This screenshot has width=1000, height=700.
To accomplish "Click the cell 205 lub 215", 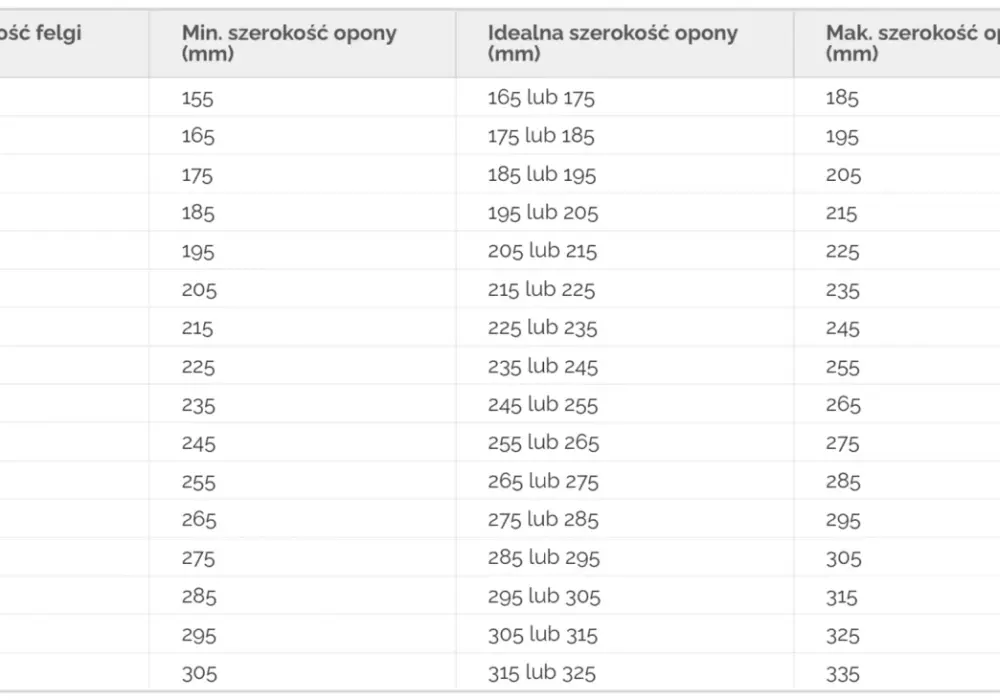I will tap(542, 251).
